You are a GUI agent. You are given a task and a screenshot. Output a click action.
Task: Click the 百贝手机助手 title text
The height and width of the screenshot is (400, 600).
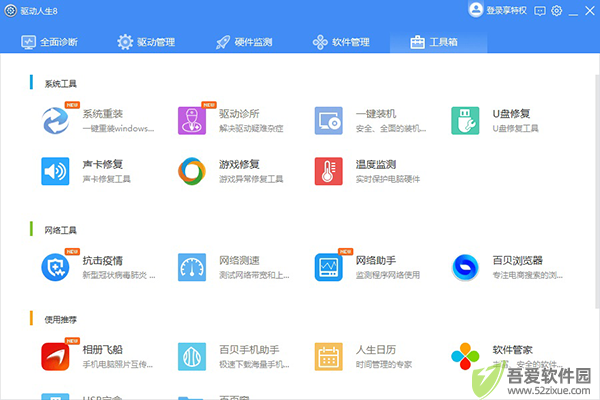tap(249, 349)
